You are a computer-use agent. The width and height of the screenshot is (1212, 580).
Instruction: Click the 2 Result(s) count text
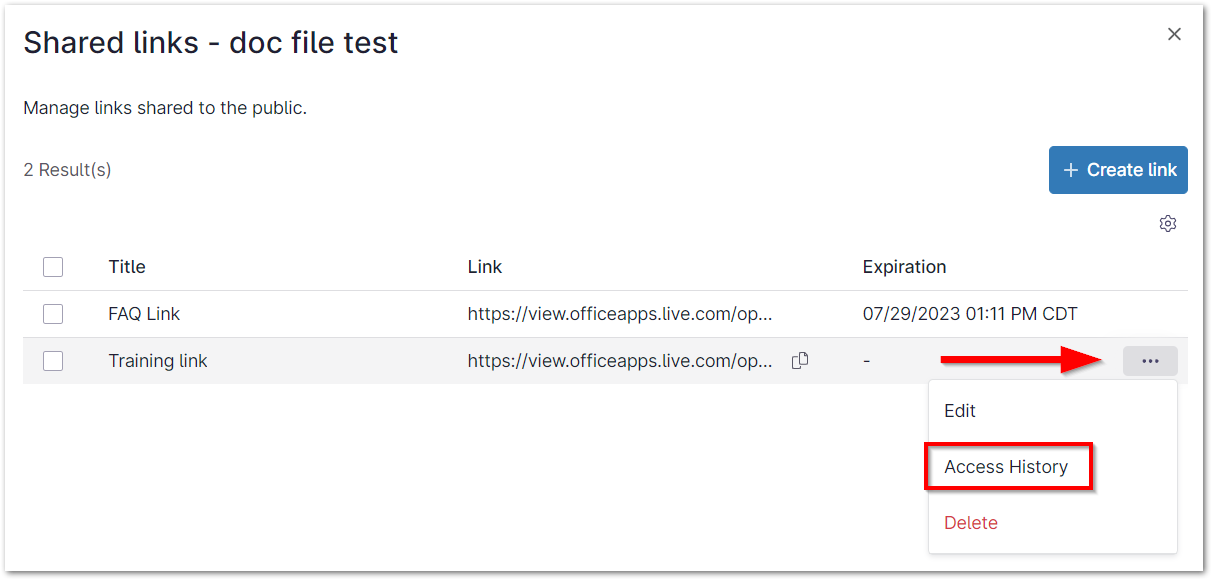tap(67, 170)
